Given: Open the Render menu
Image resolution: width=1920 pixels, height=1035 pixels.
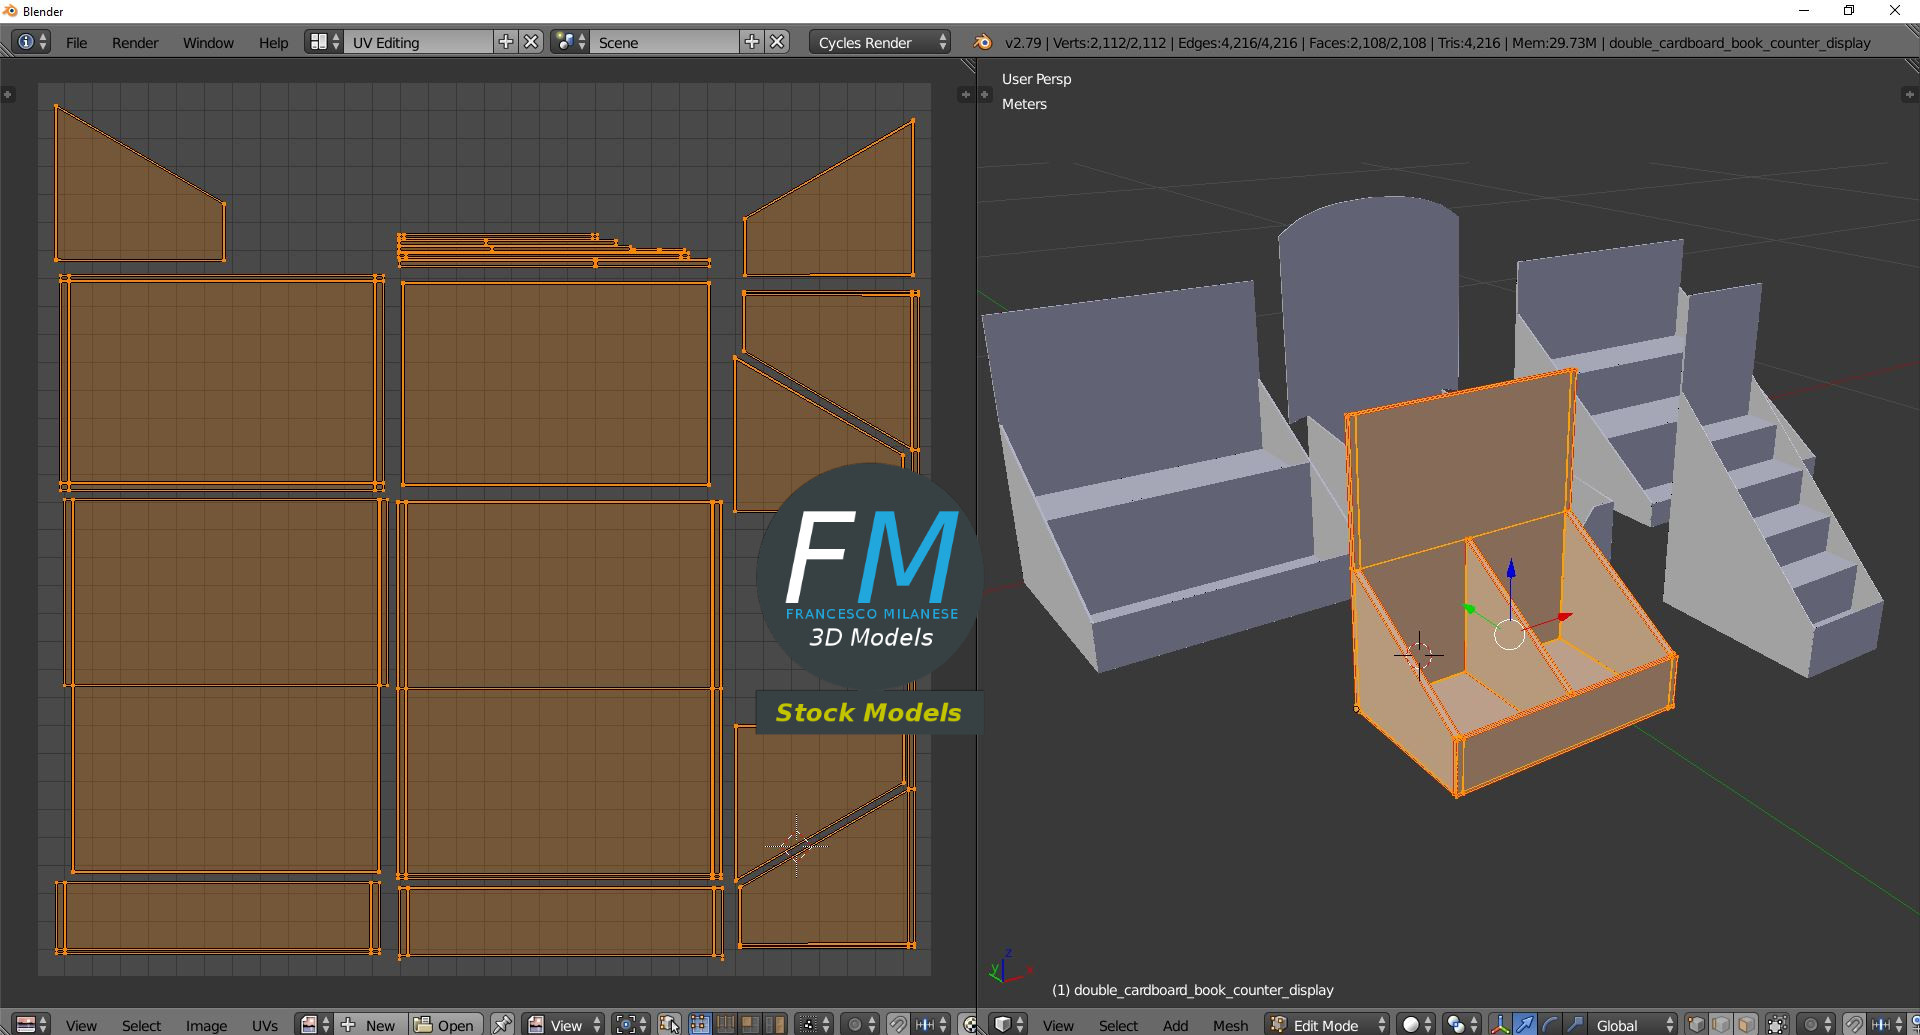Looking at the screenshot, I should pos(135,42).
